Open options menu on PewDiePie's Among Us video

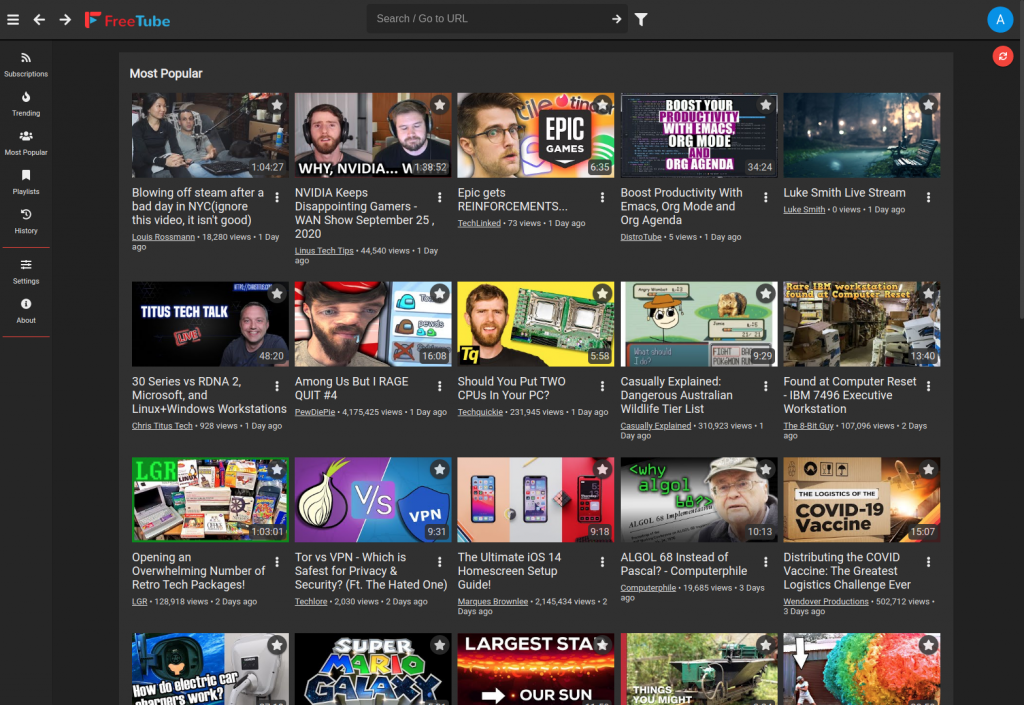pyautogui.click(x=438, y=386)
